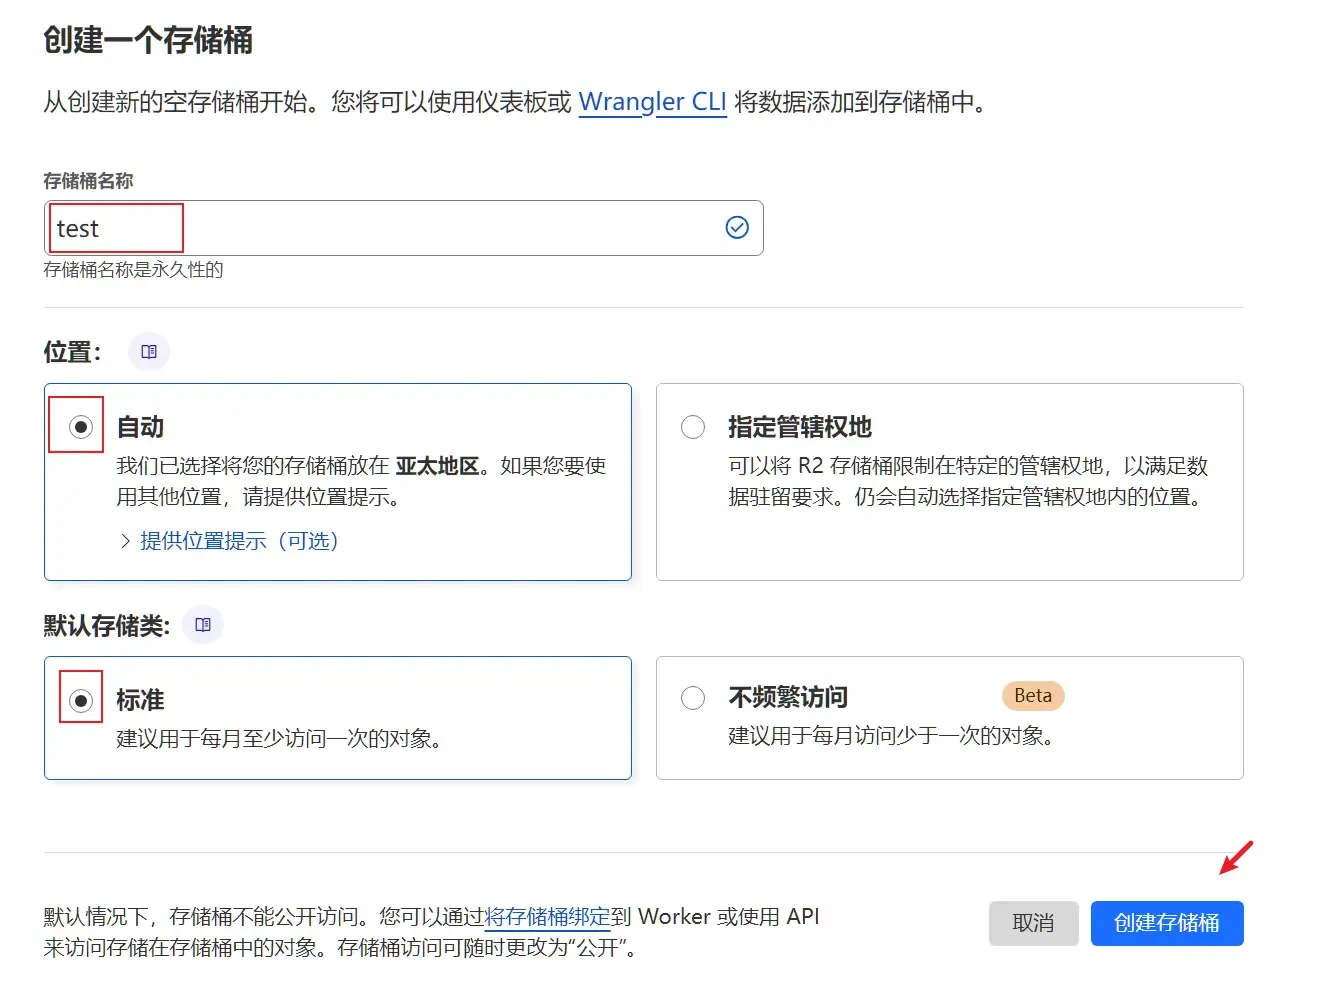Select the 指定管辖权地 radio button
Image resolution: width=1318 pixels, height=985 pixels.
pos(692,426)
